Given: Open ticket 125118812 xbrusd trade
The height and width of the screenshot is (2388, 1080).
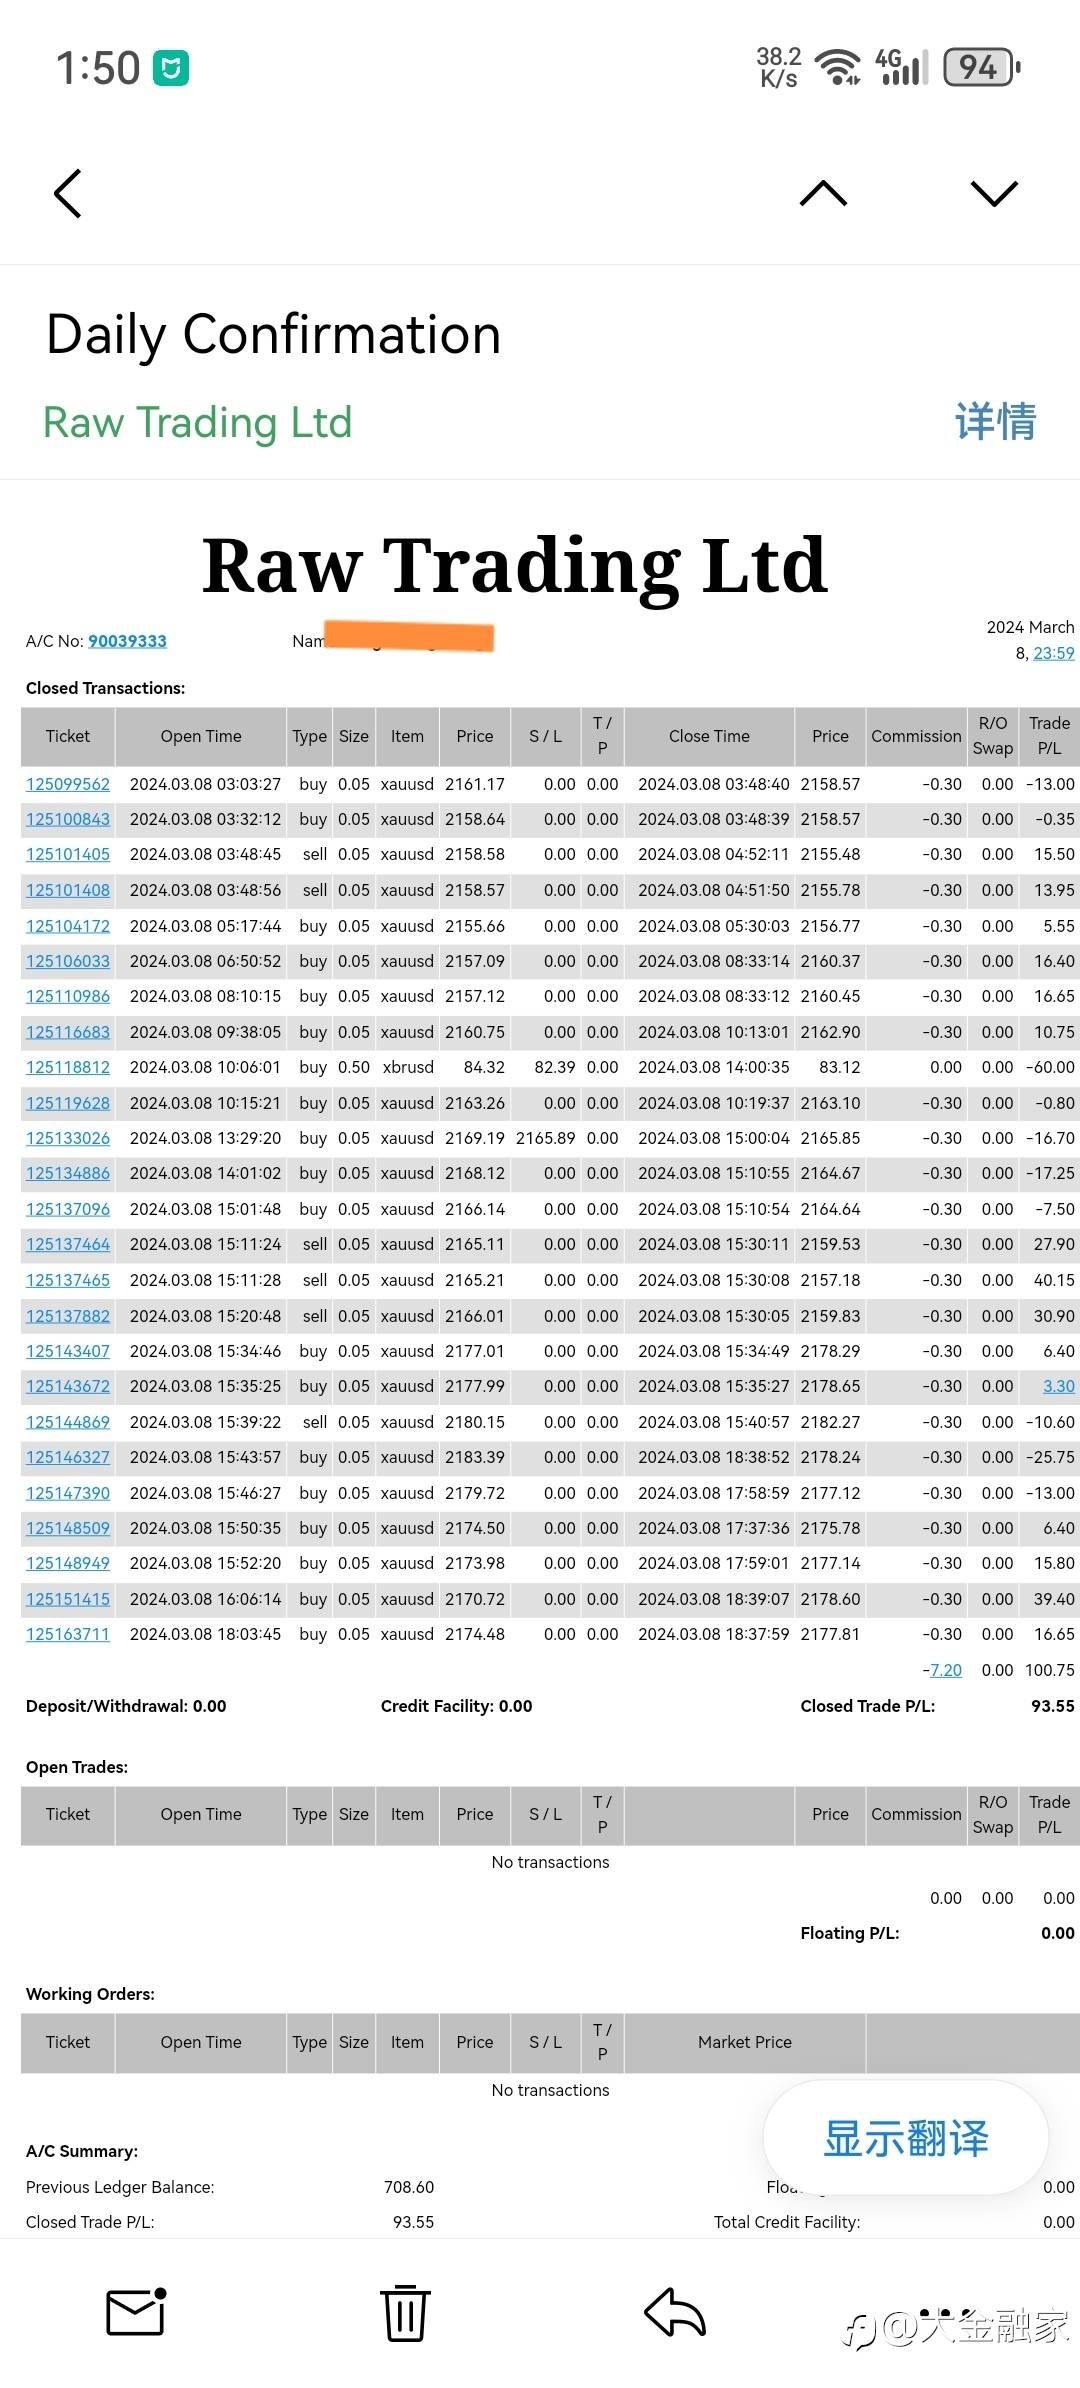Looking at the screenshot, I should click(68, 1067).
